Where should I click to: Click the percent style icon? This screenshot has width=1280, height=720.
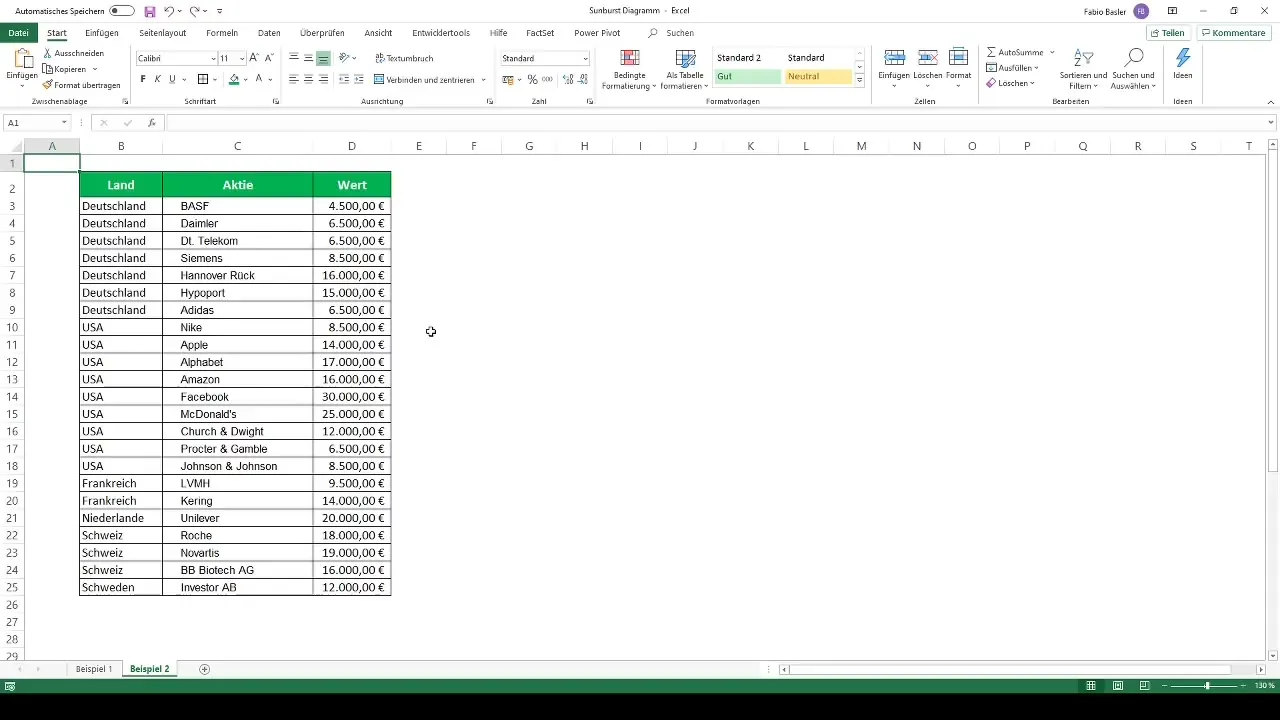[x=532, y=79]
